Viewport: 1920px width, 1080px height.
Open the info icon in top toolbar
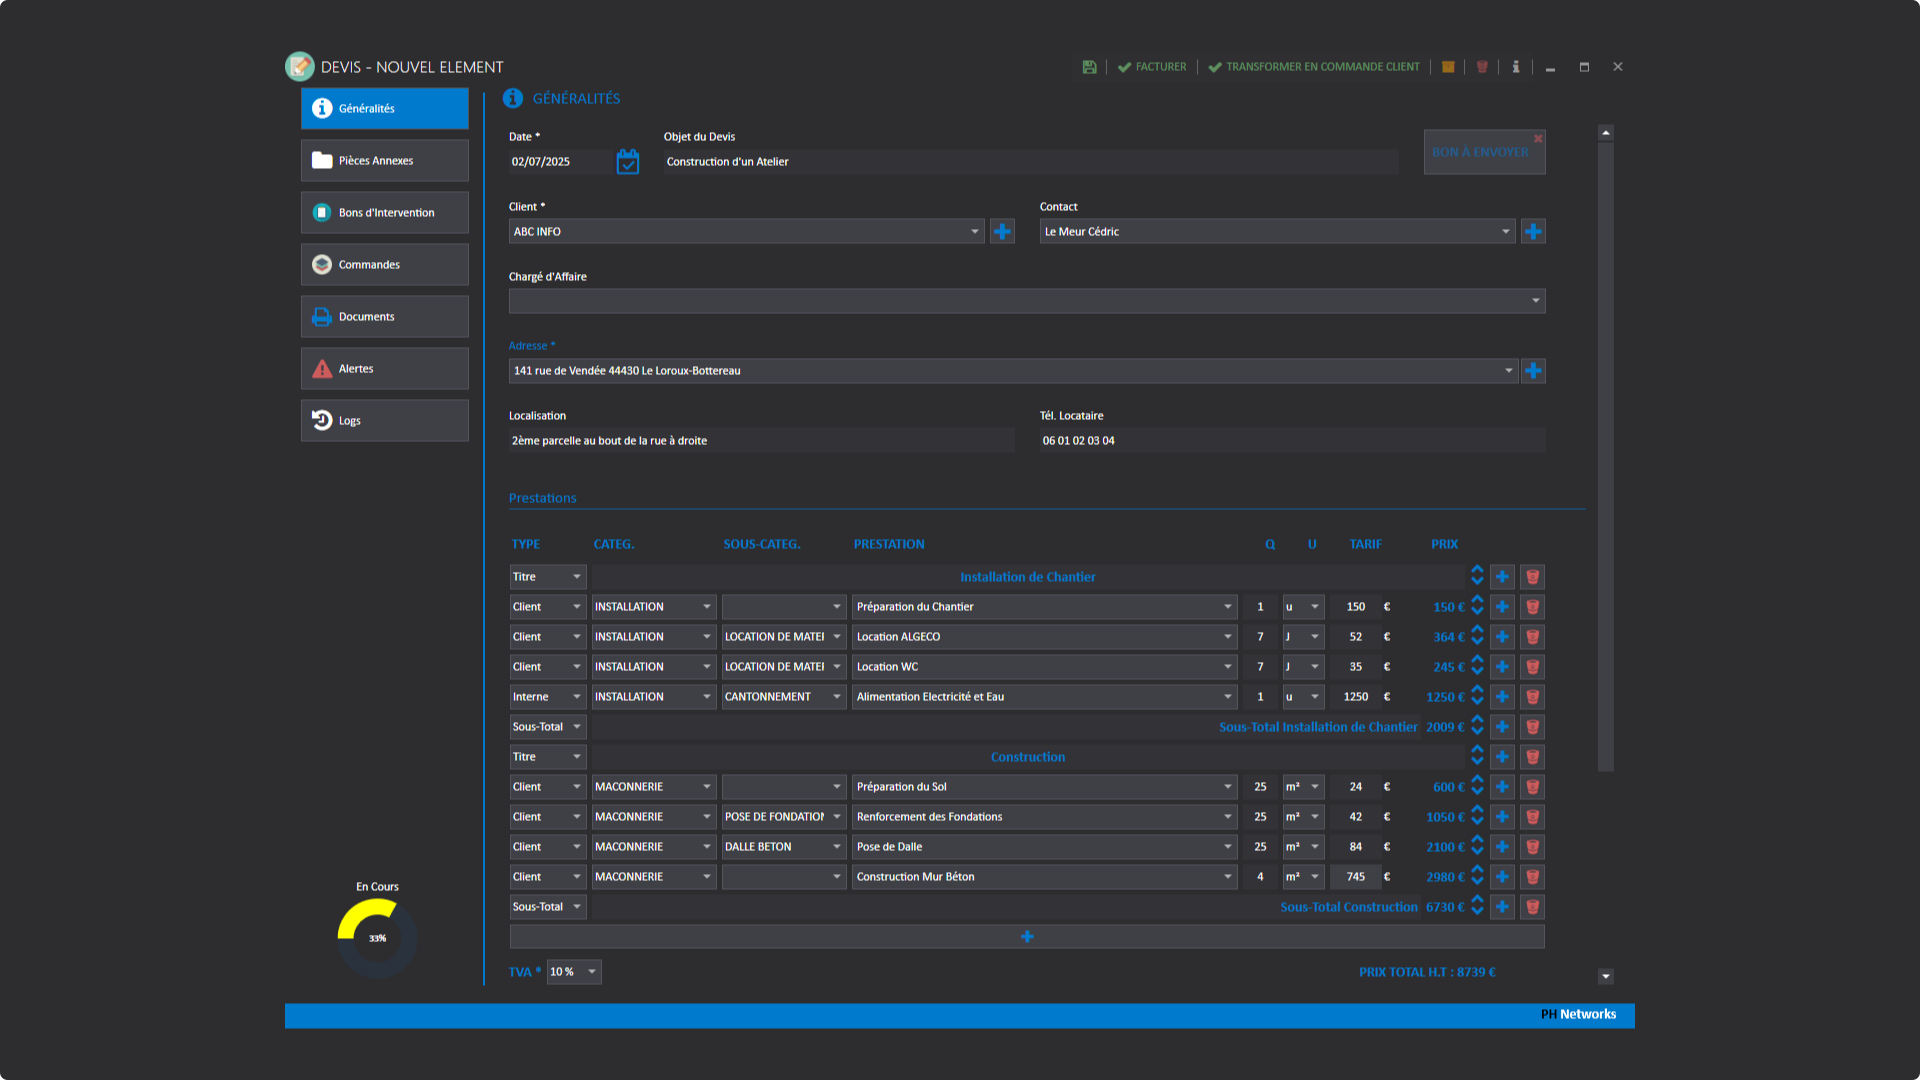1516,67
